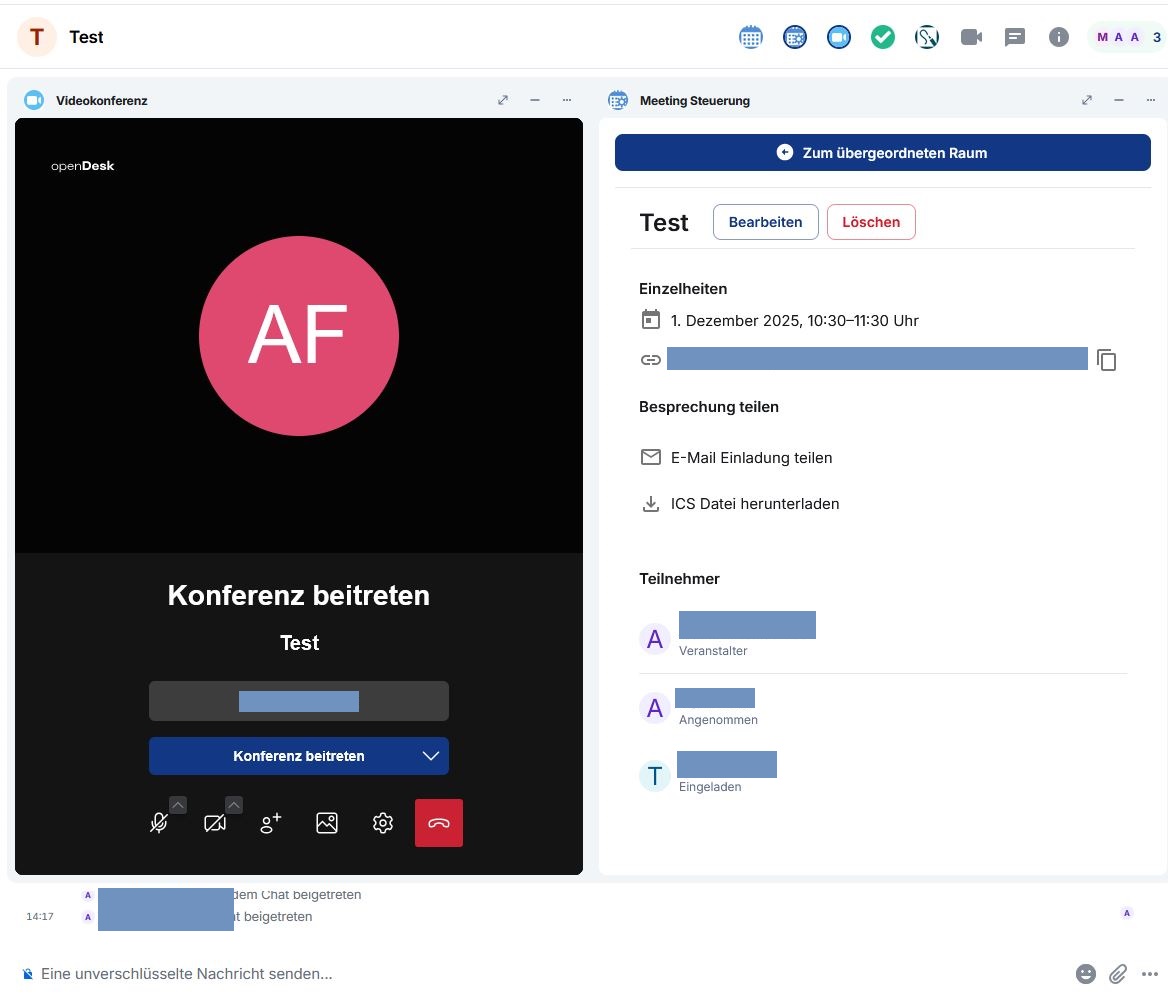Click the invite participants icon

270,823
